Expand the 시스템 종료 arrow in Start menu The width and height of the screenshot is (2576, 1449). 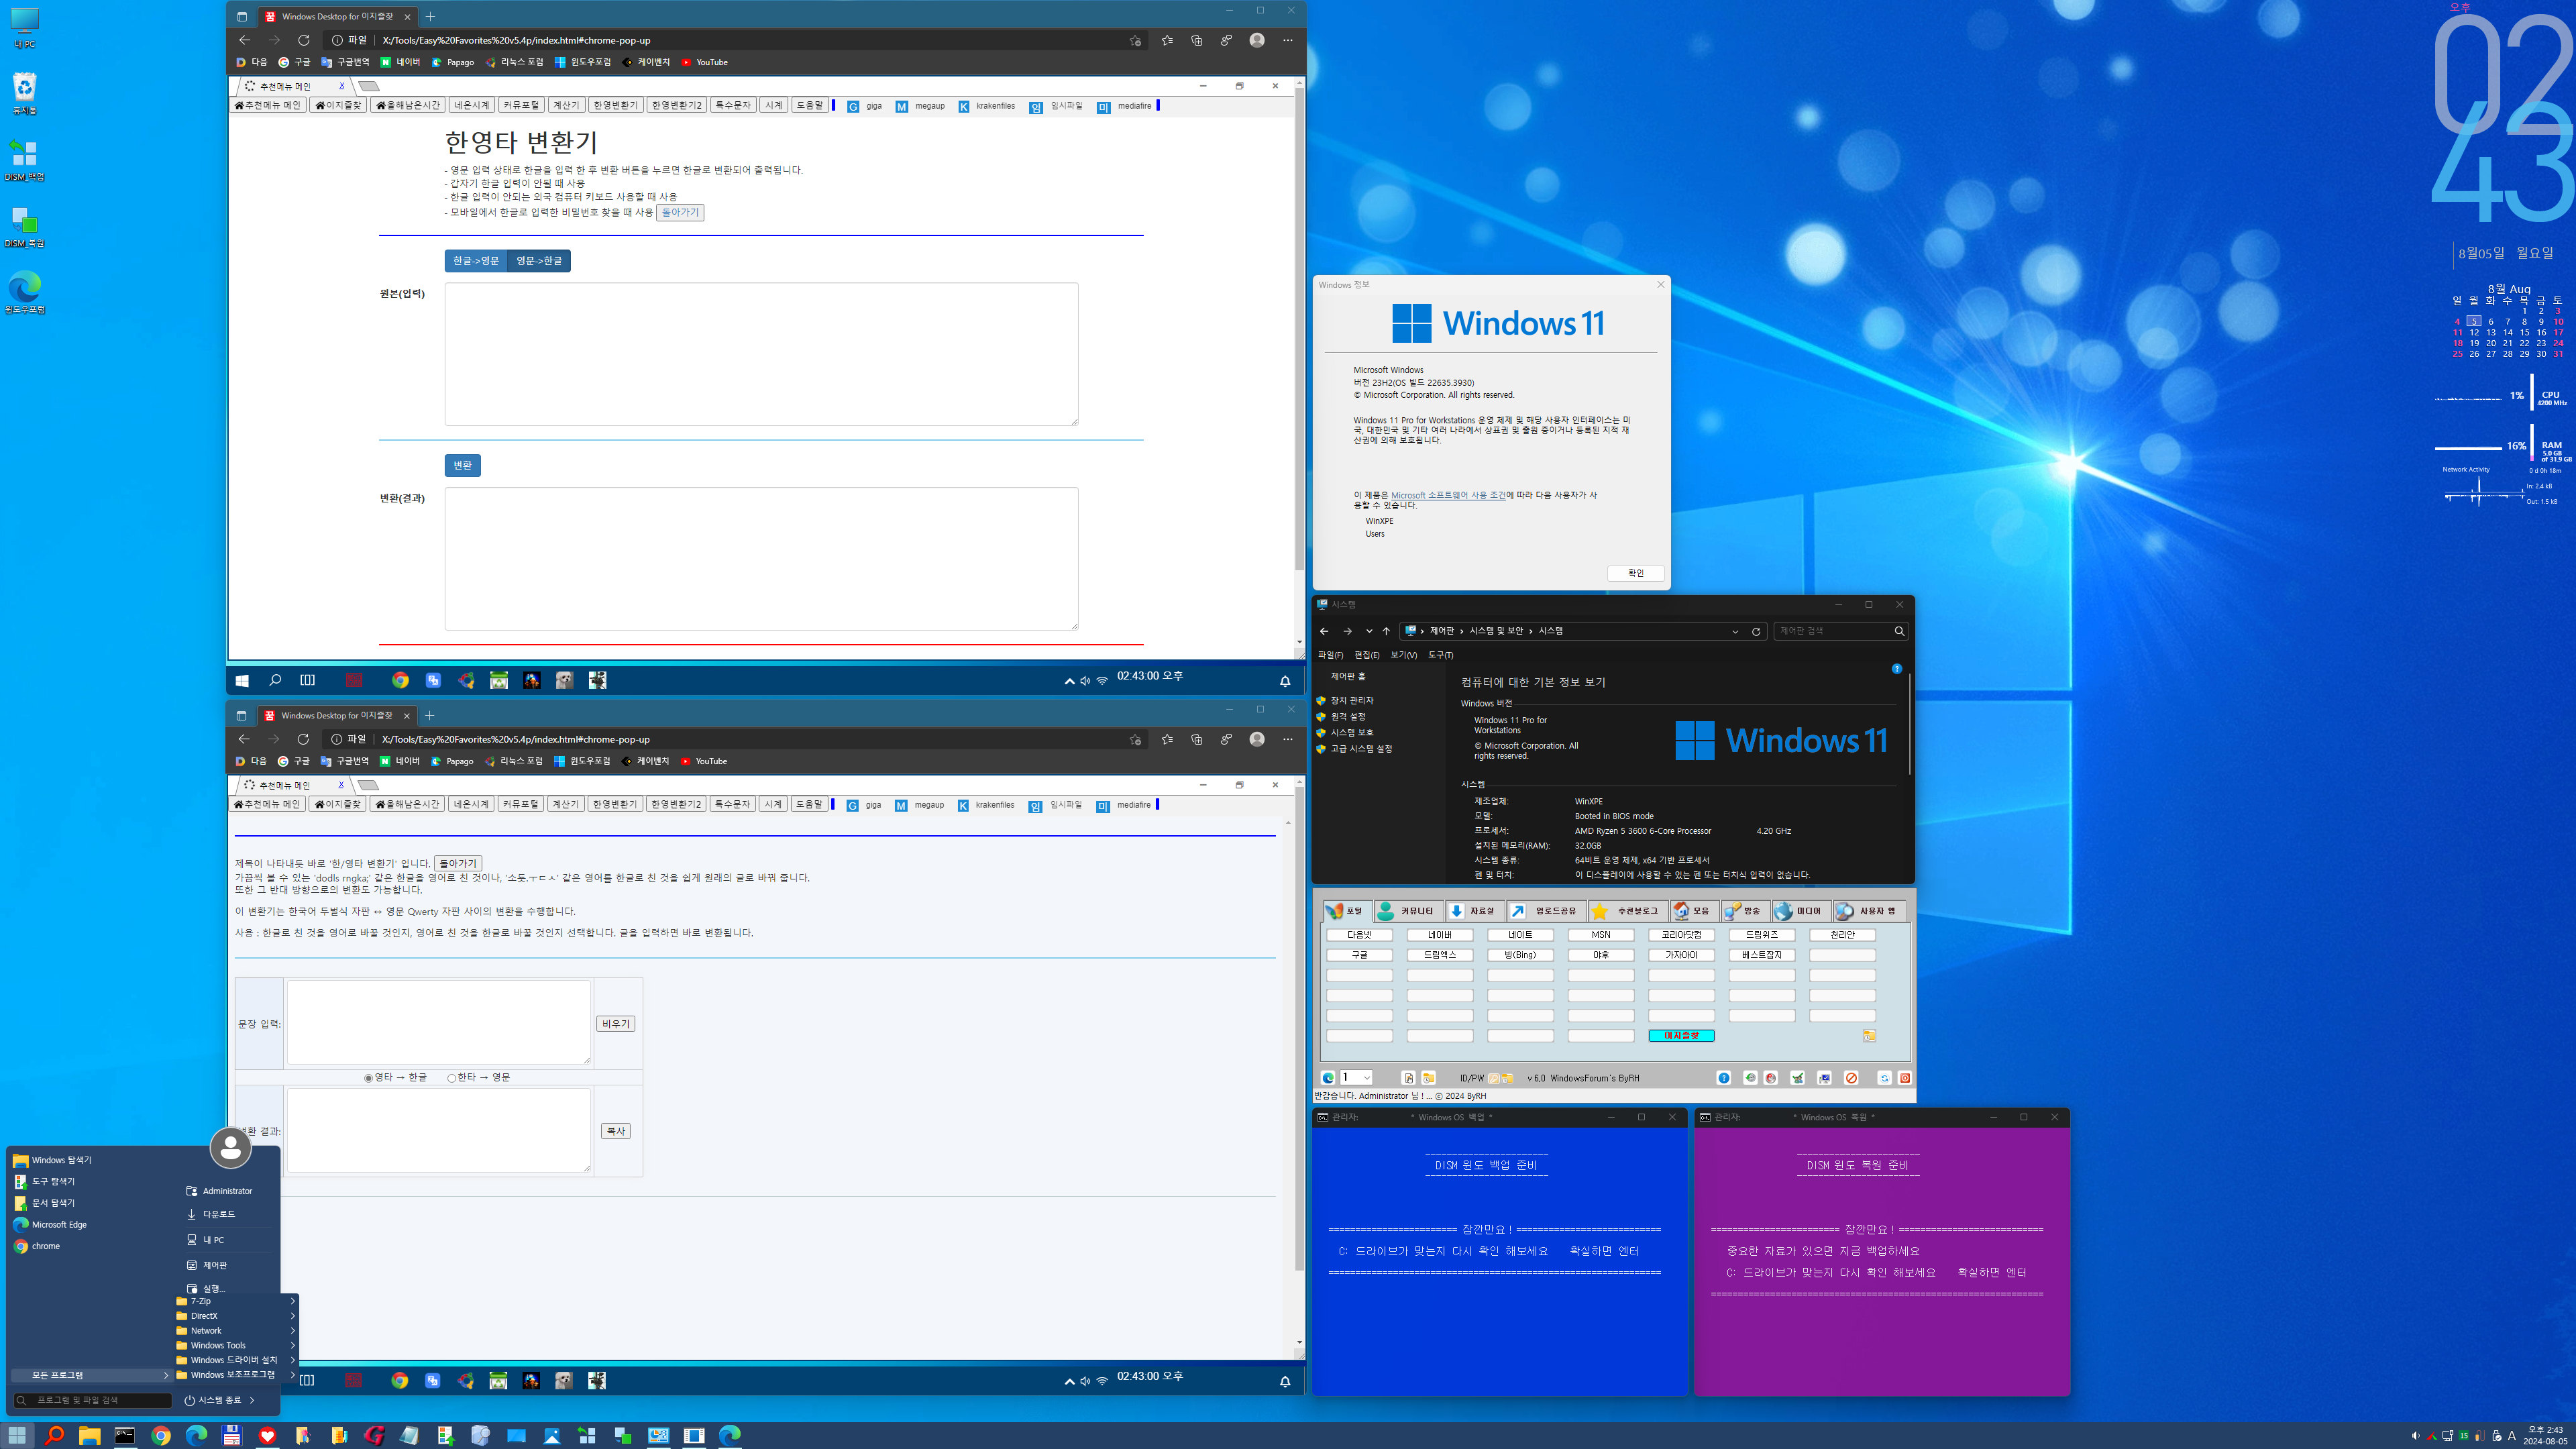[x=252, y=1400]
